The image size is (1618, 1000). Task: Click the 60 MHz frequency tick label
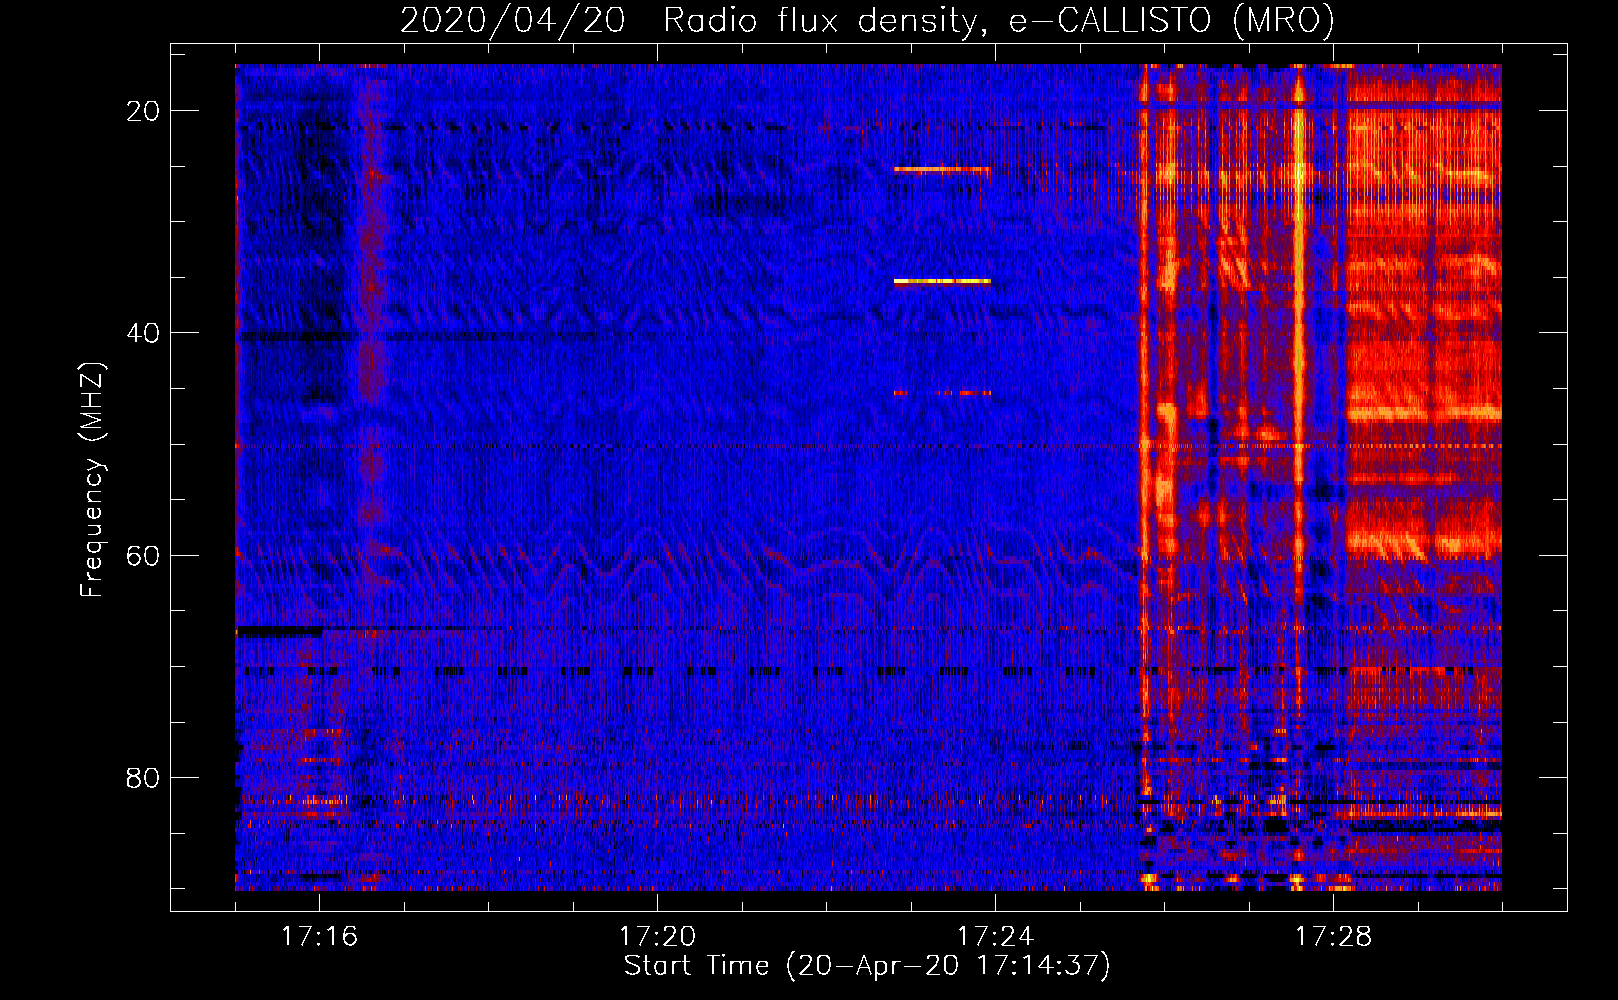point(143,555)
